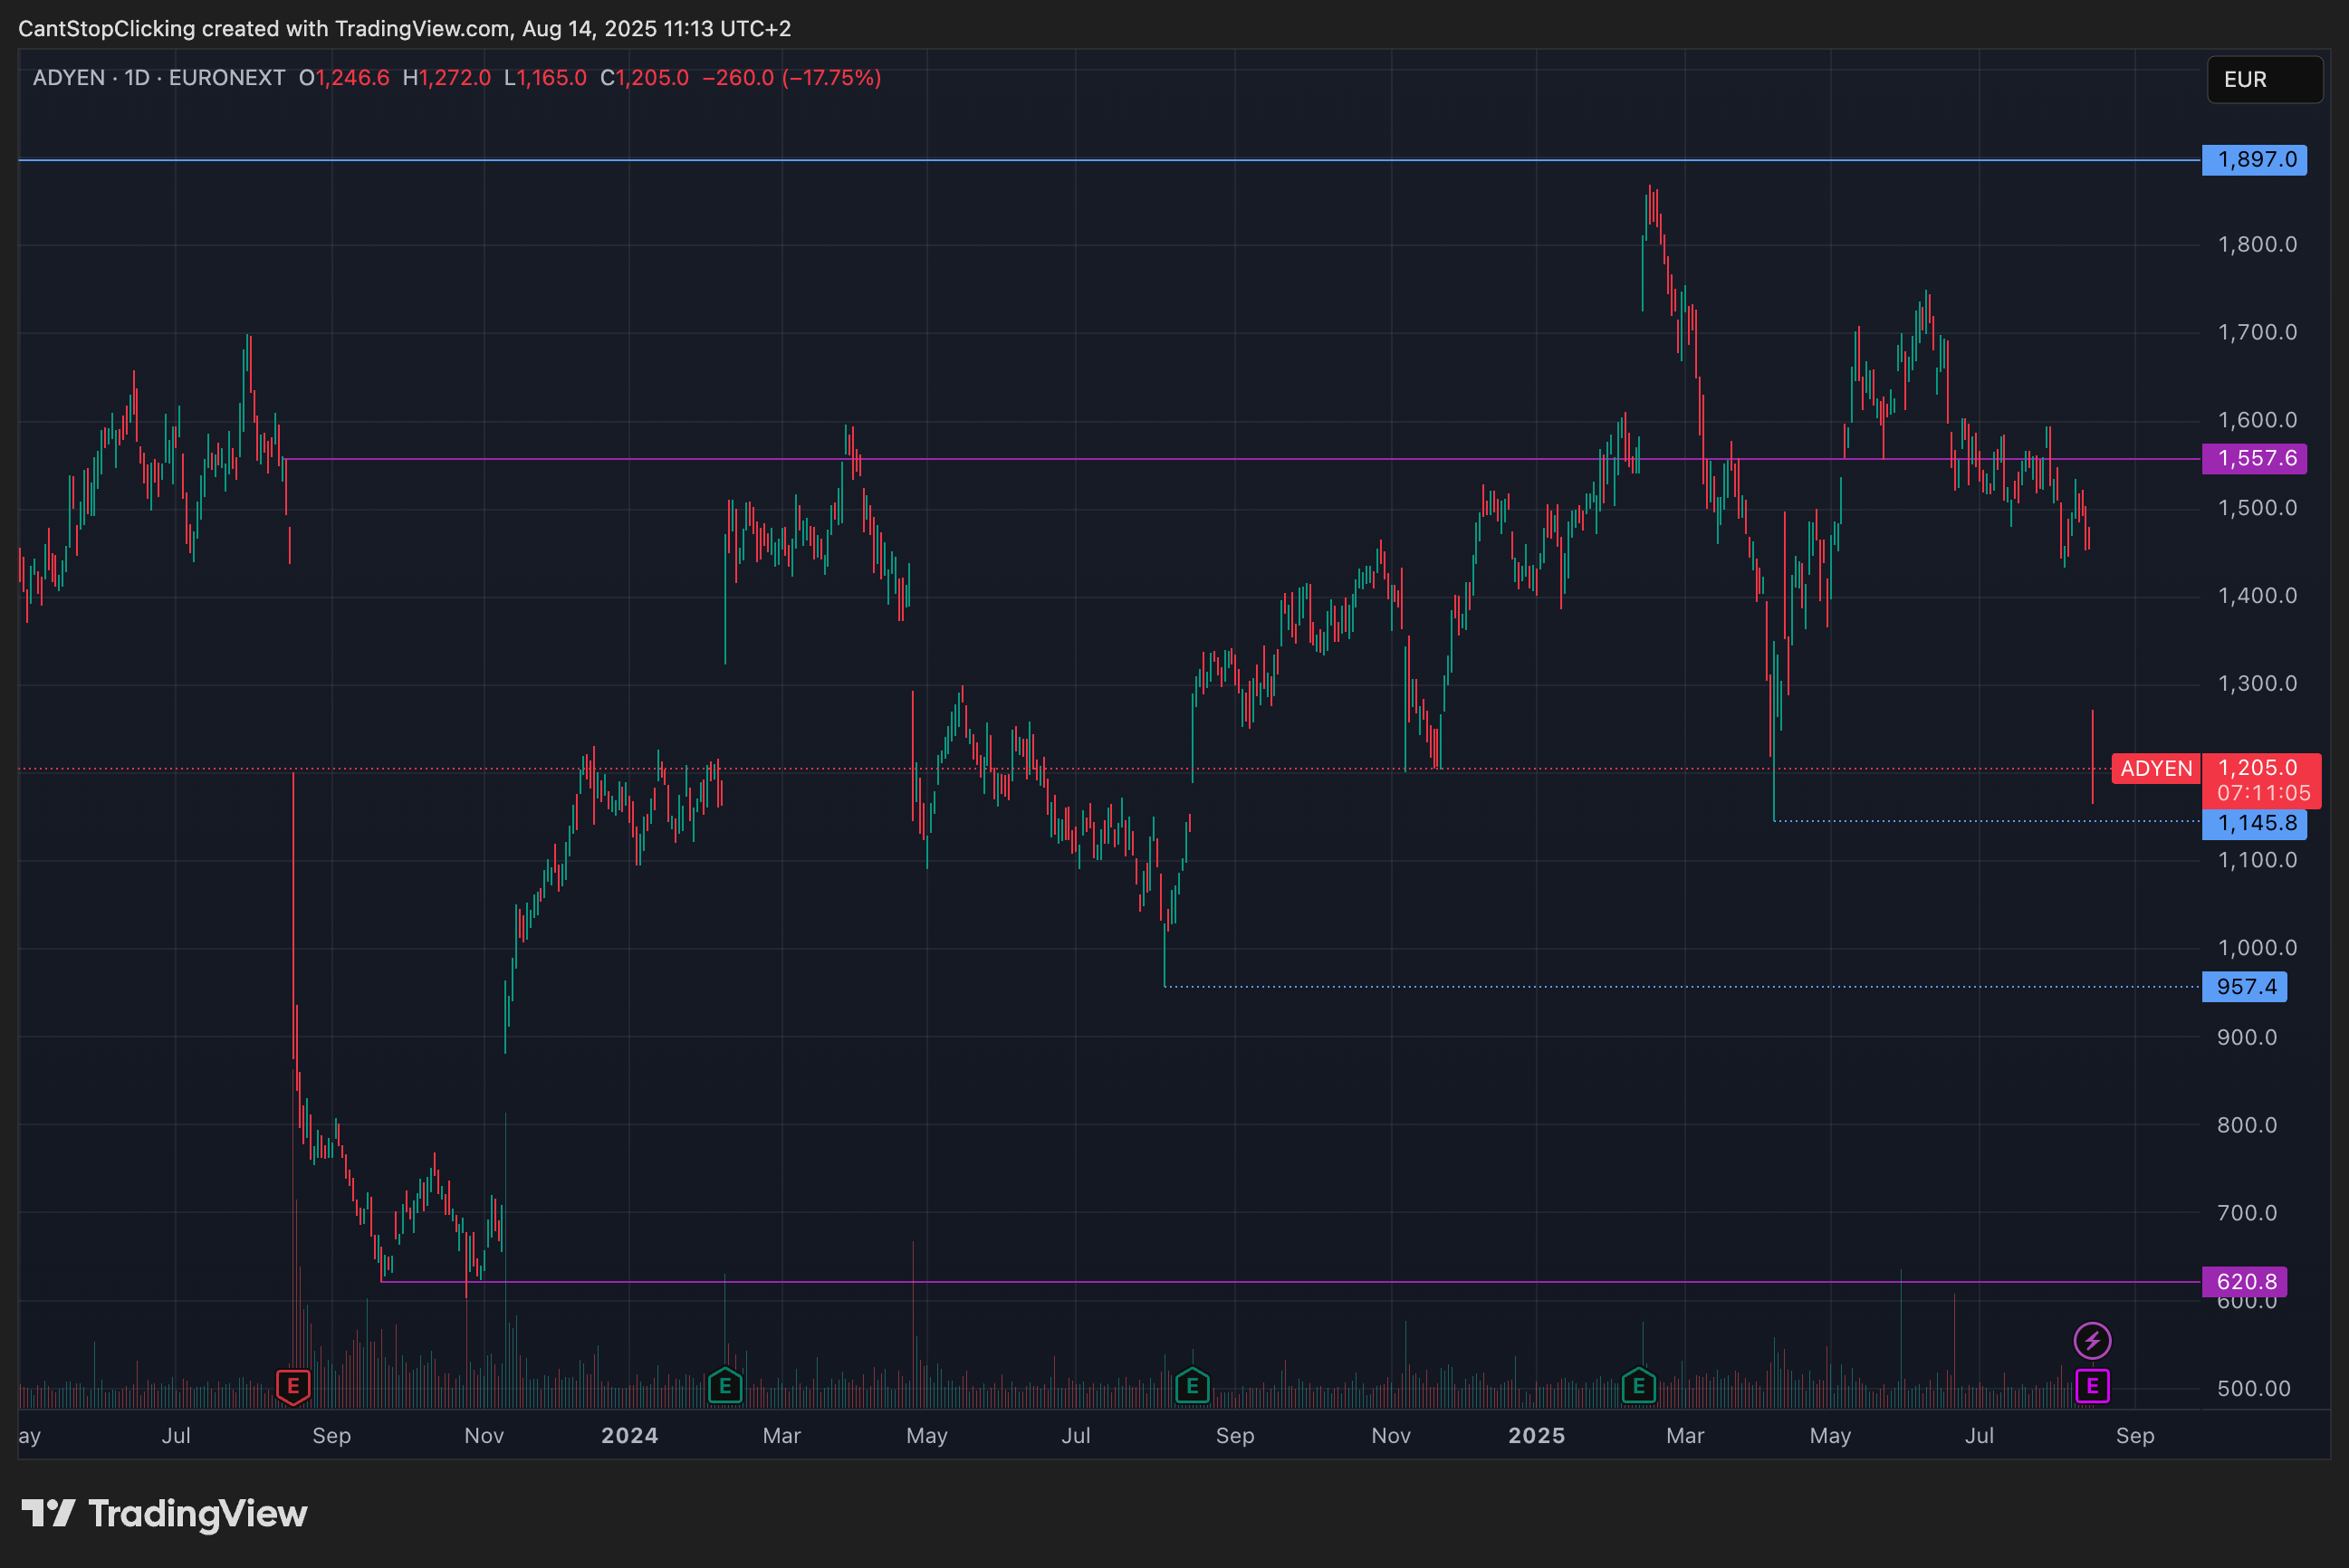Click the 1,145.8 dotted level label
The height and width of the screenshot is (1568, 2349).
[2254, 824]
